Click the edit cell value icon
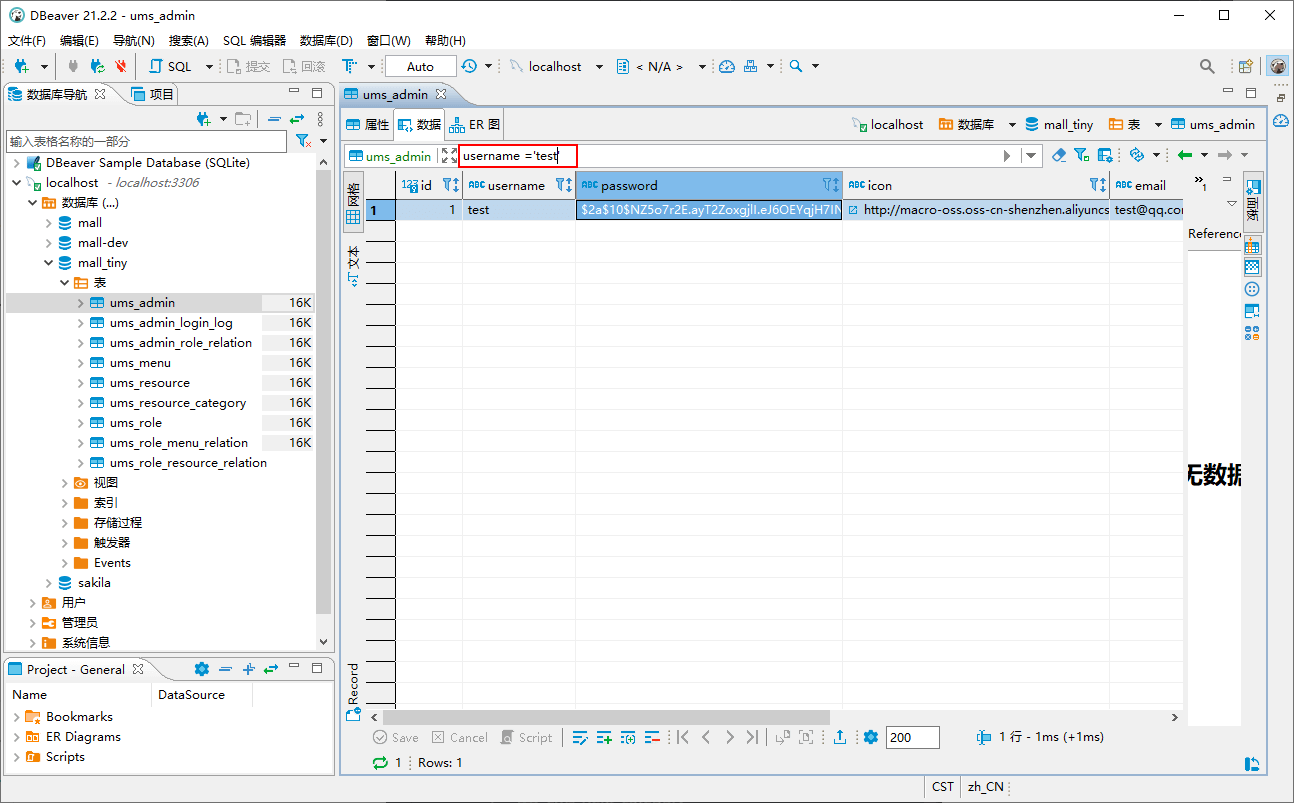1294x803 pixels. coord(579,737)
